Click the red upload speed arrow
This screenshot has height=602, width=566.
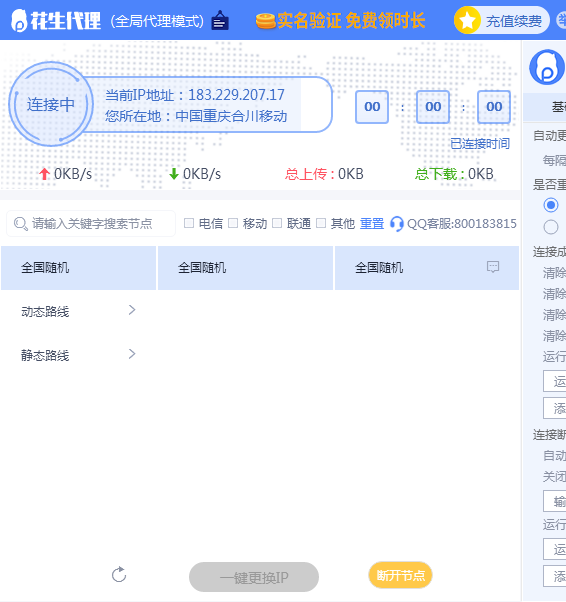coord(44,174)
